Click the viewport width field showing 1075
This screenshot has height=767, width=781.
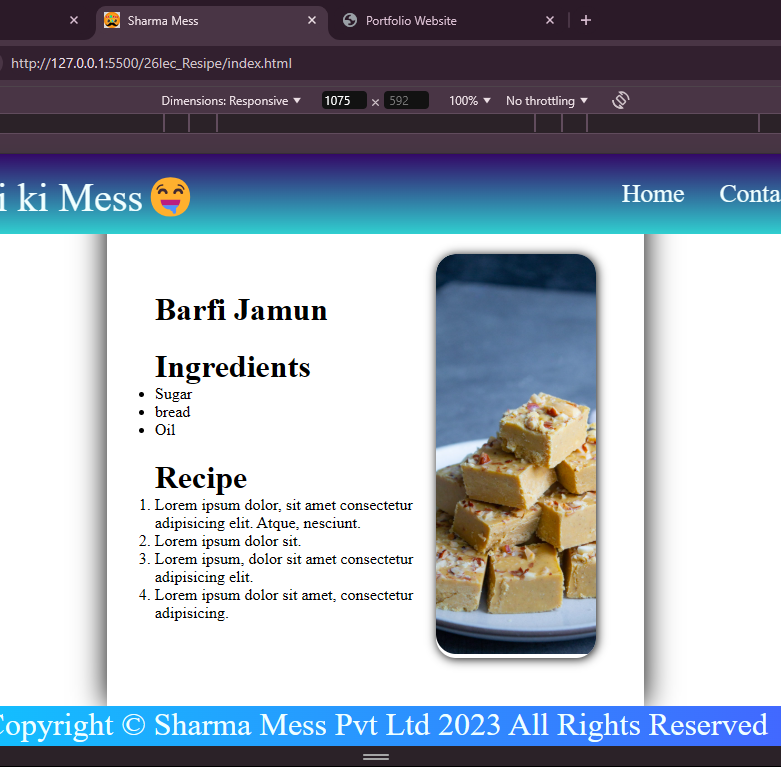344,101
